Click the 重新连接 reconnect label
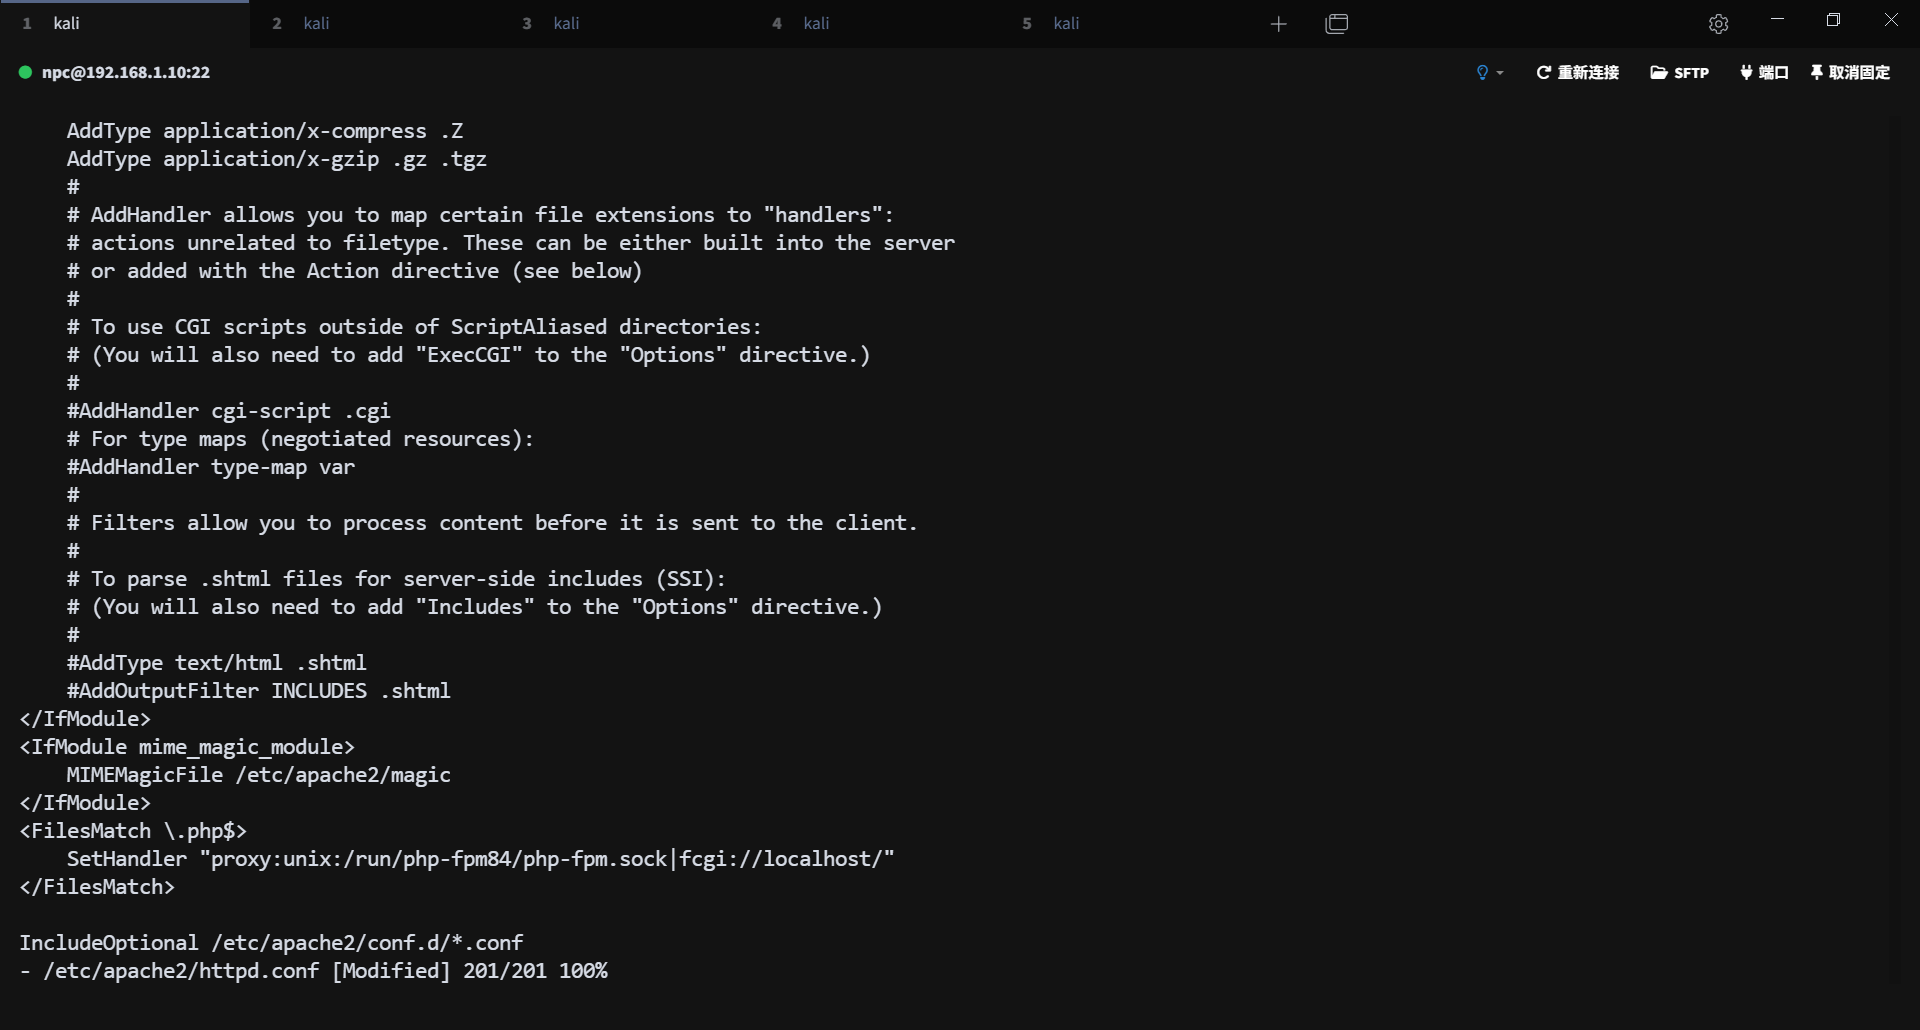This screenshot has height=1030, width=1920. click(1588, 72)
